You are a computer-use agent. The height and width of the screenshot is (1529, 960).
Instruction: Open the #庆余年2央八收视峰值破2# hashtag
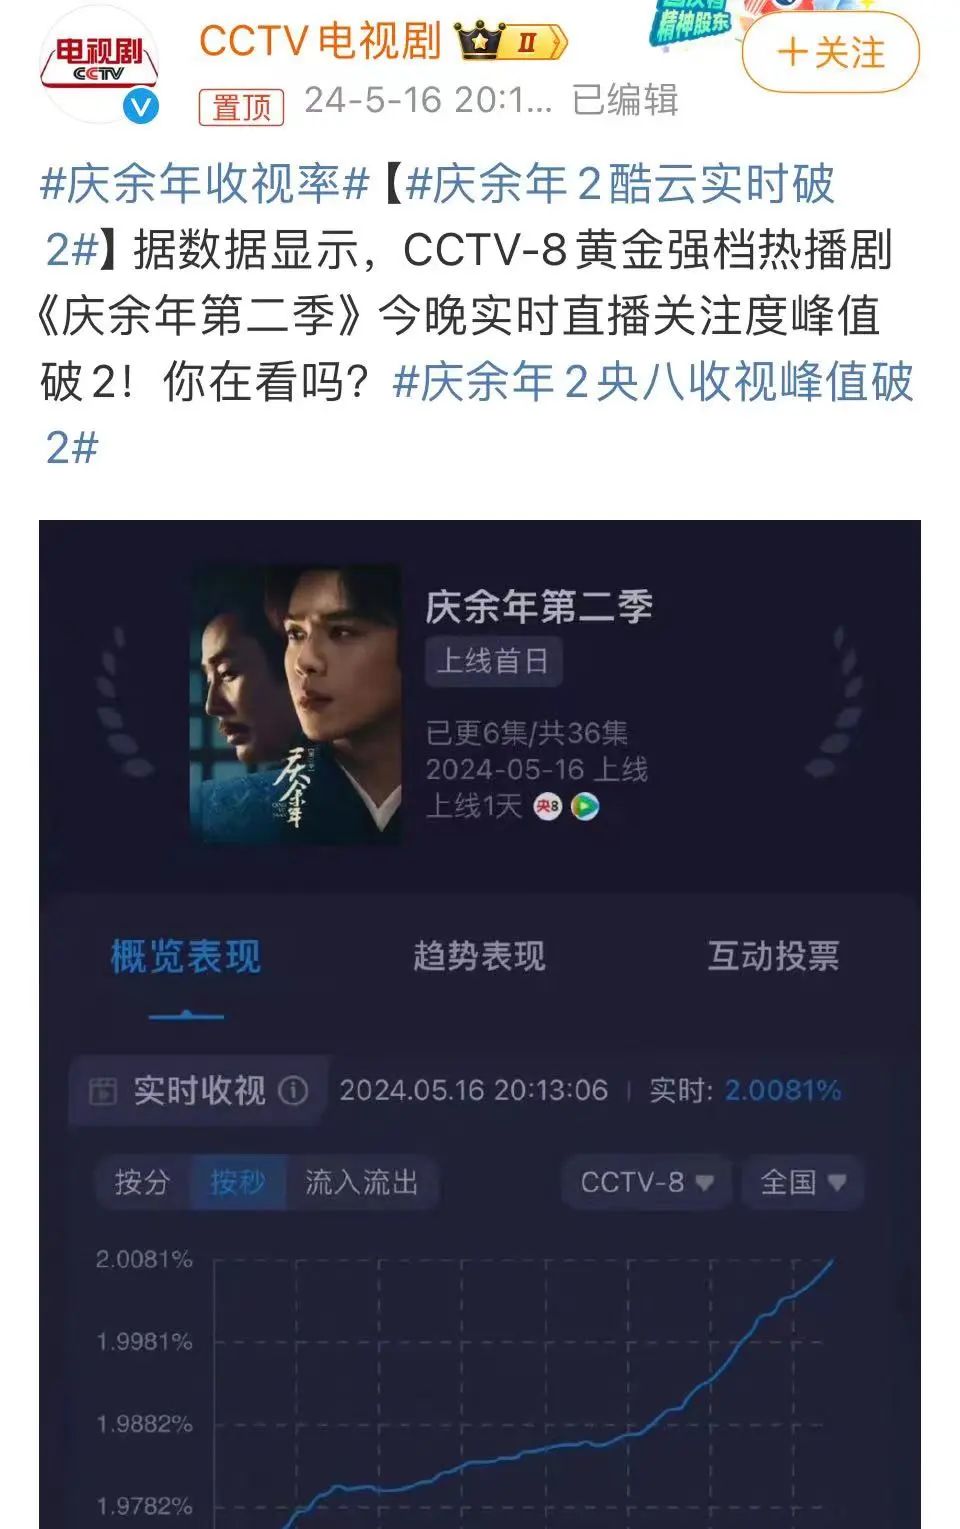[478, 413]
